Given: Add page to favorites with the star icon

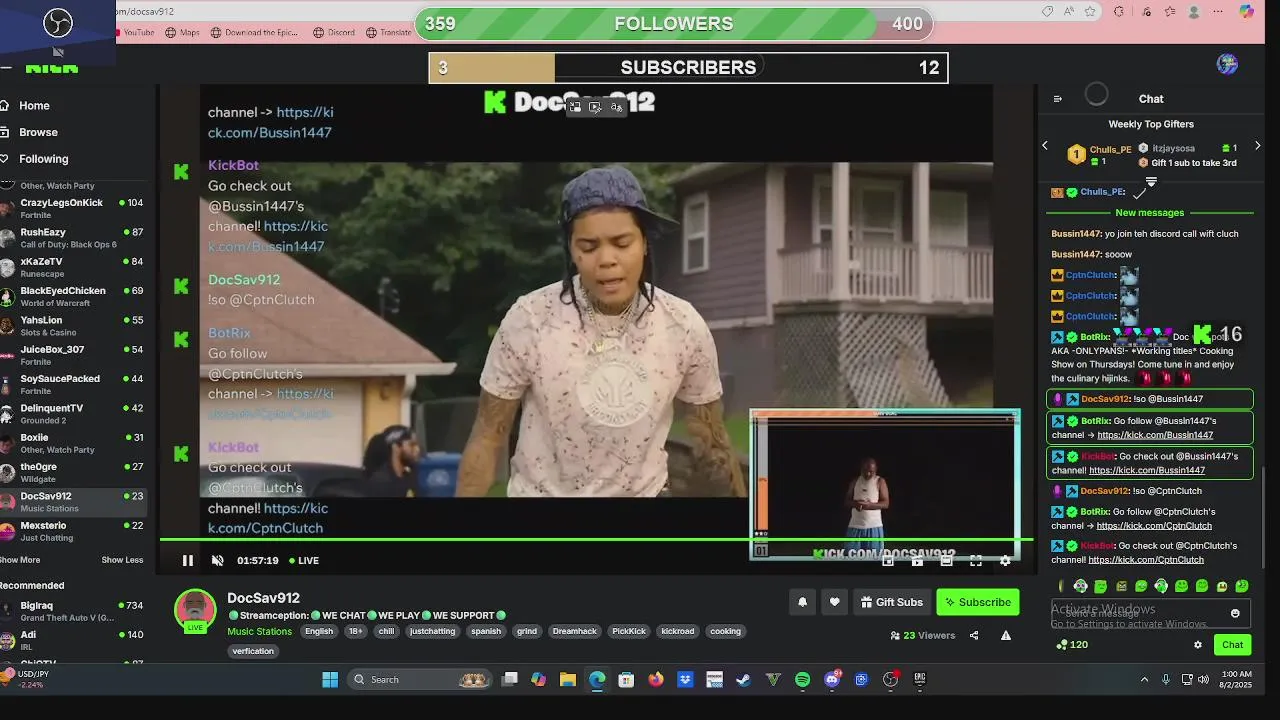Looking at the screenshot, I should [1090, 12].
